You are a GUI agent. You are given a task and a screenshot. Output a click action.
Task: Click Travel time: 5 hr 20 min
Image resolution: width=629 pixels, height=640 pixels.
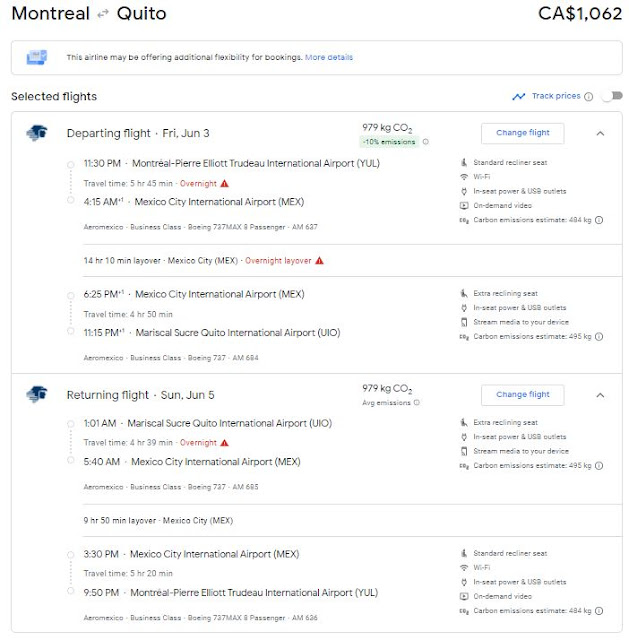(128, 573)
